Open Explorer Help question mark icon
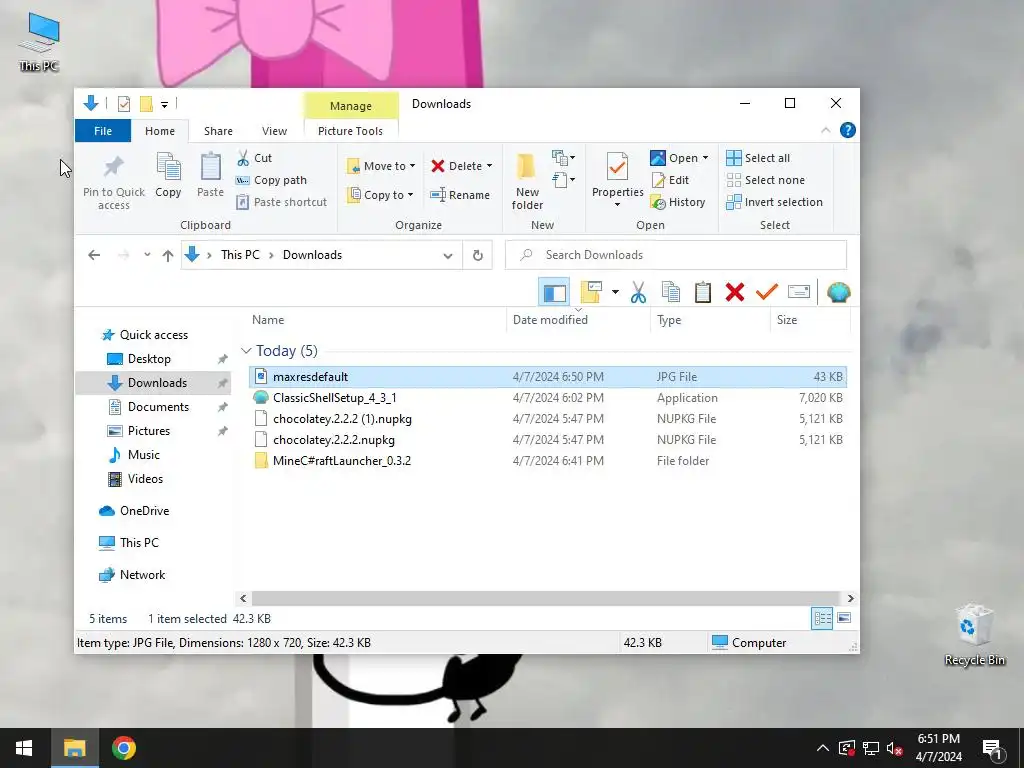The width and height of the screenshot is (1024, 768). [848, 130]
